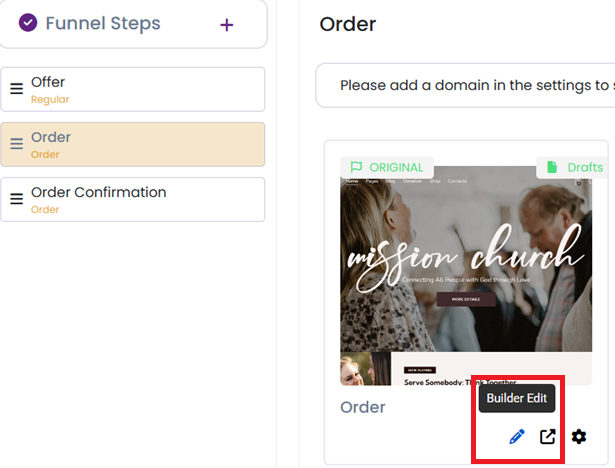Click the drag handle beside Order Confirmation
This screenshot has width=615, height=468.
click(16, 199)
